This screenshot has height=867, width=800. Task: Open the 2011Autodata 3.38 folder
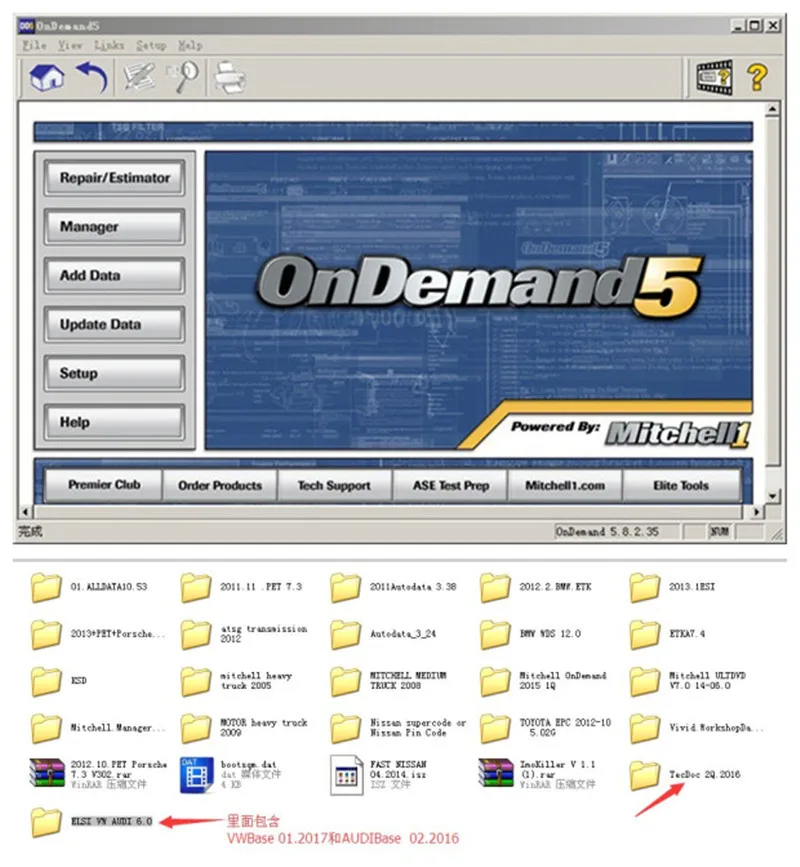393,587
